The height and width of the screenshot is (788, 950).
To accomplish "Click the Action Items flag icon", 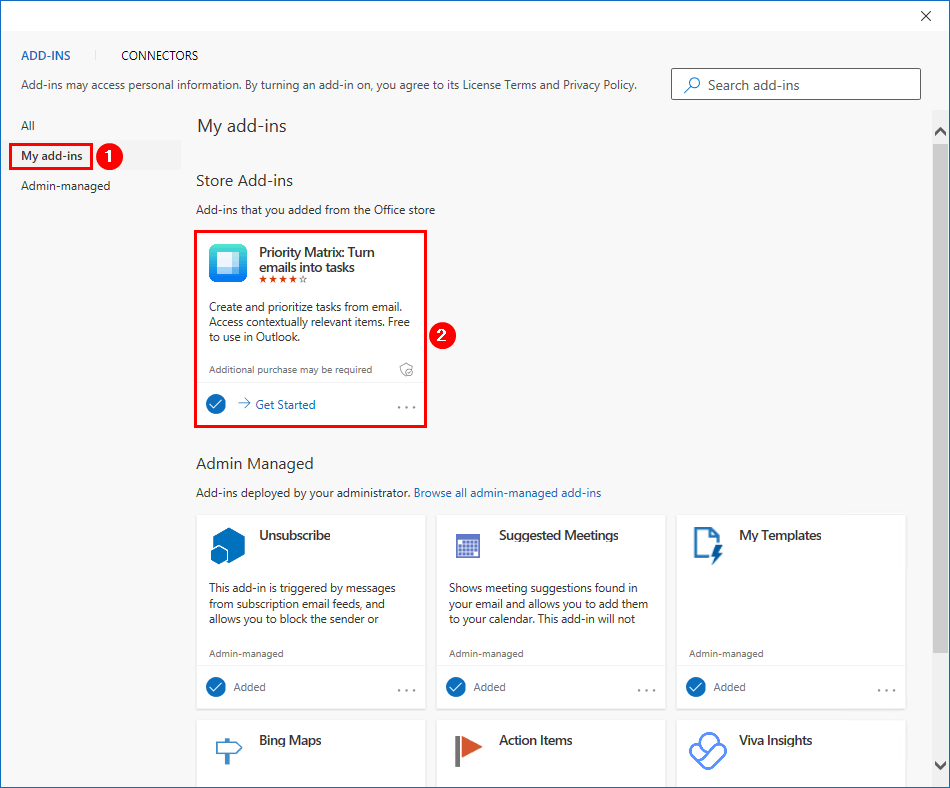I will (468, 750).
